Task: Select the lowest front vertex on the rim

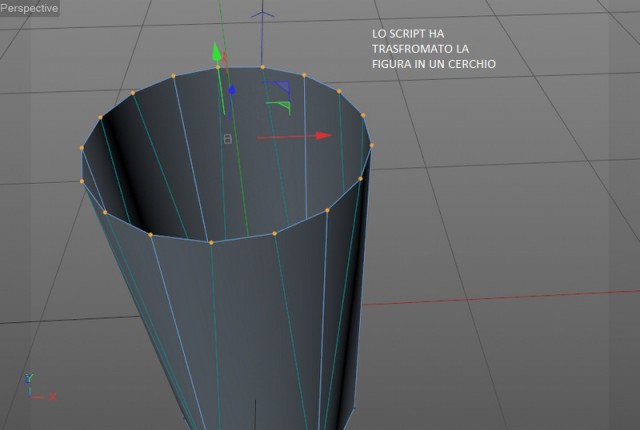Action: 211,243
